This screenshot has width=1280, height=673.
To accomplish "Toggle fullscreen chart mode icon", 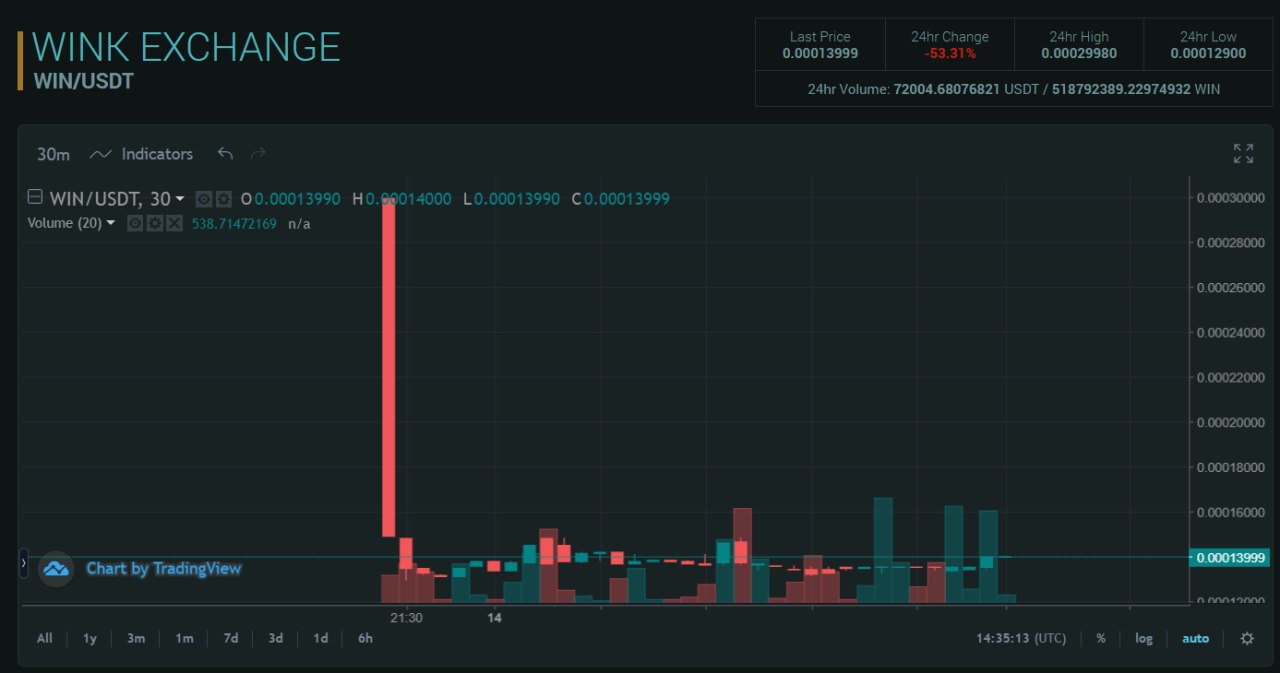I will (x=1243, y=154).
